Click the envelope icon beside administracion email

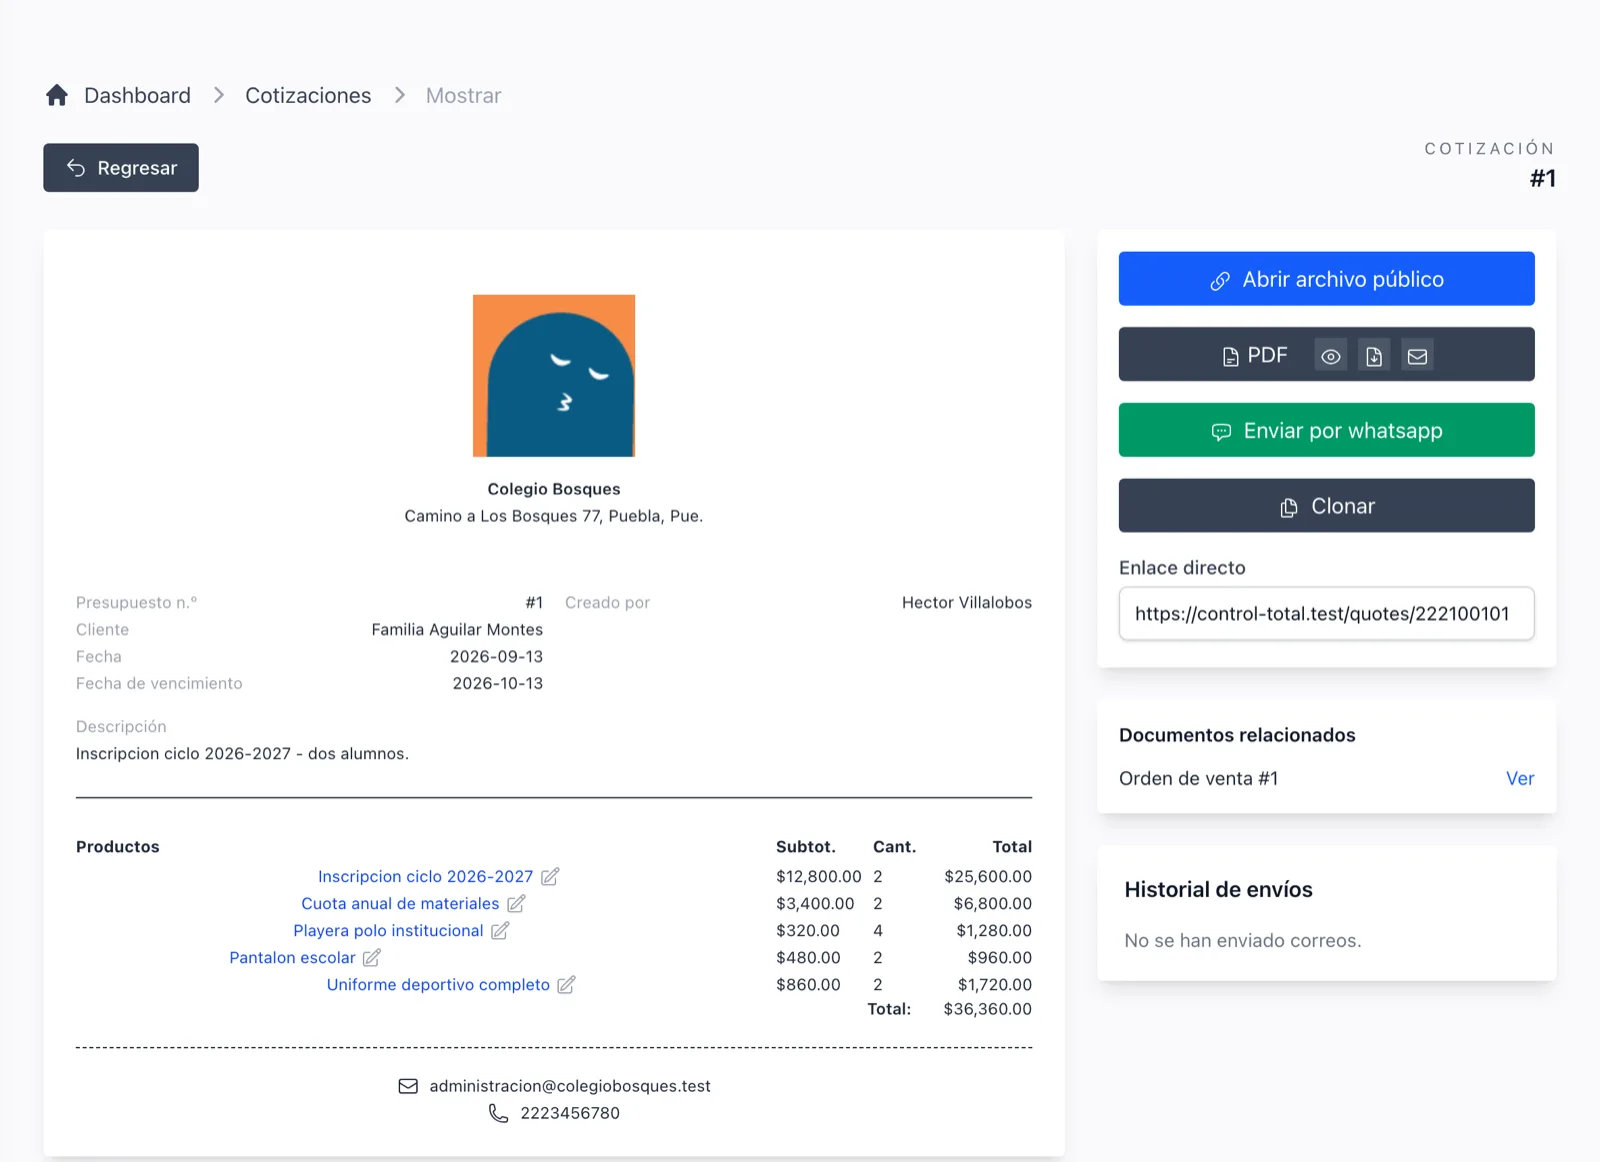point(408,1086)
